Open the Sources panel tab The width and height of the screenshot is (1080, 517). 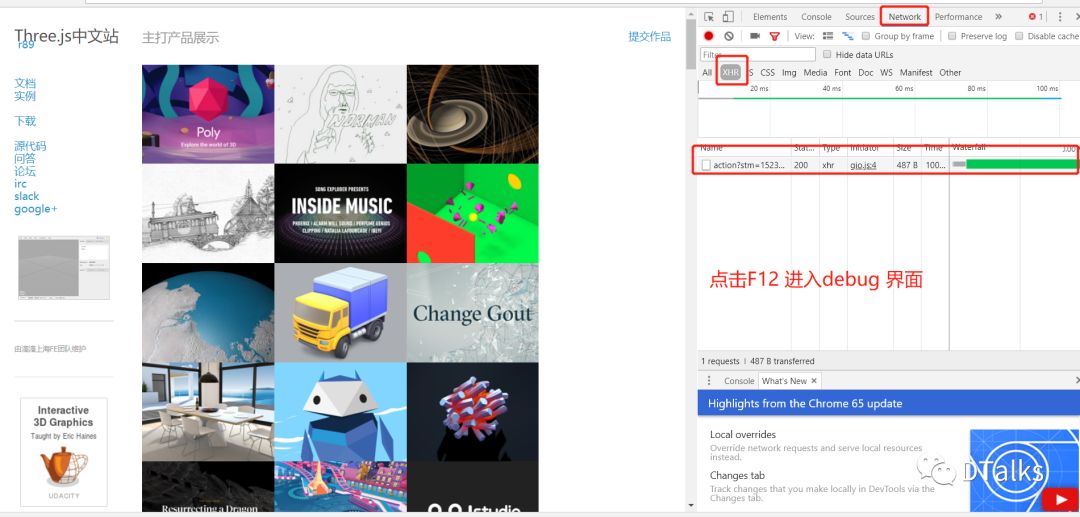pos(860,17)
